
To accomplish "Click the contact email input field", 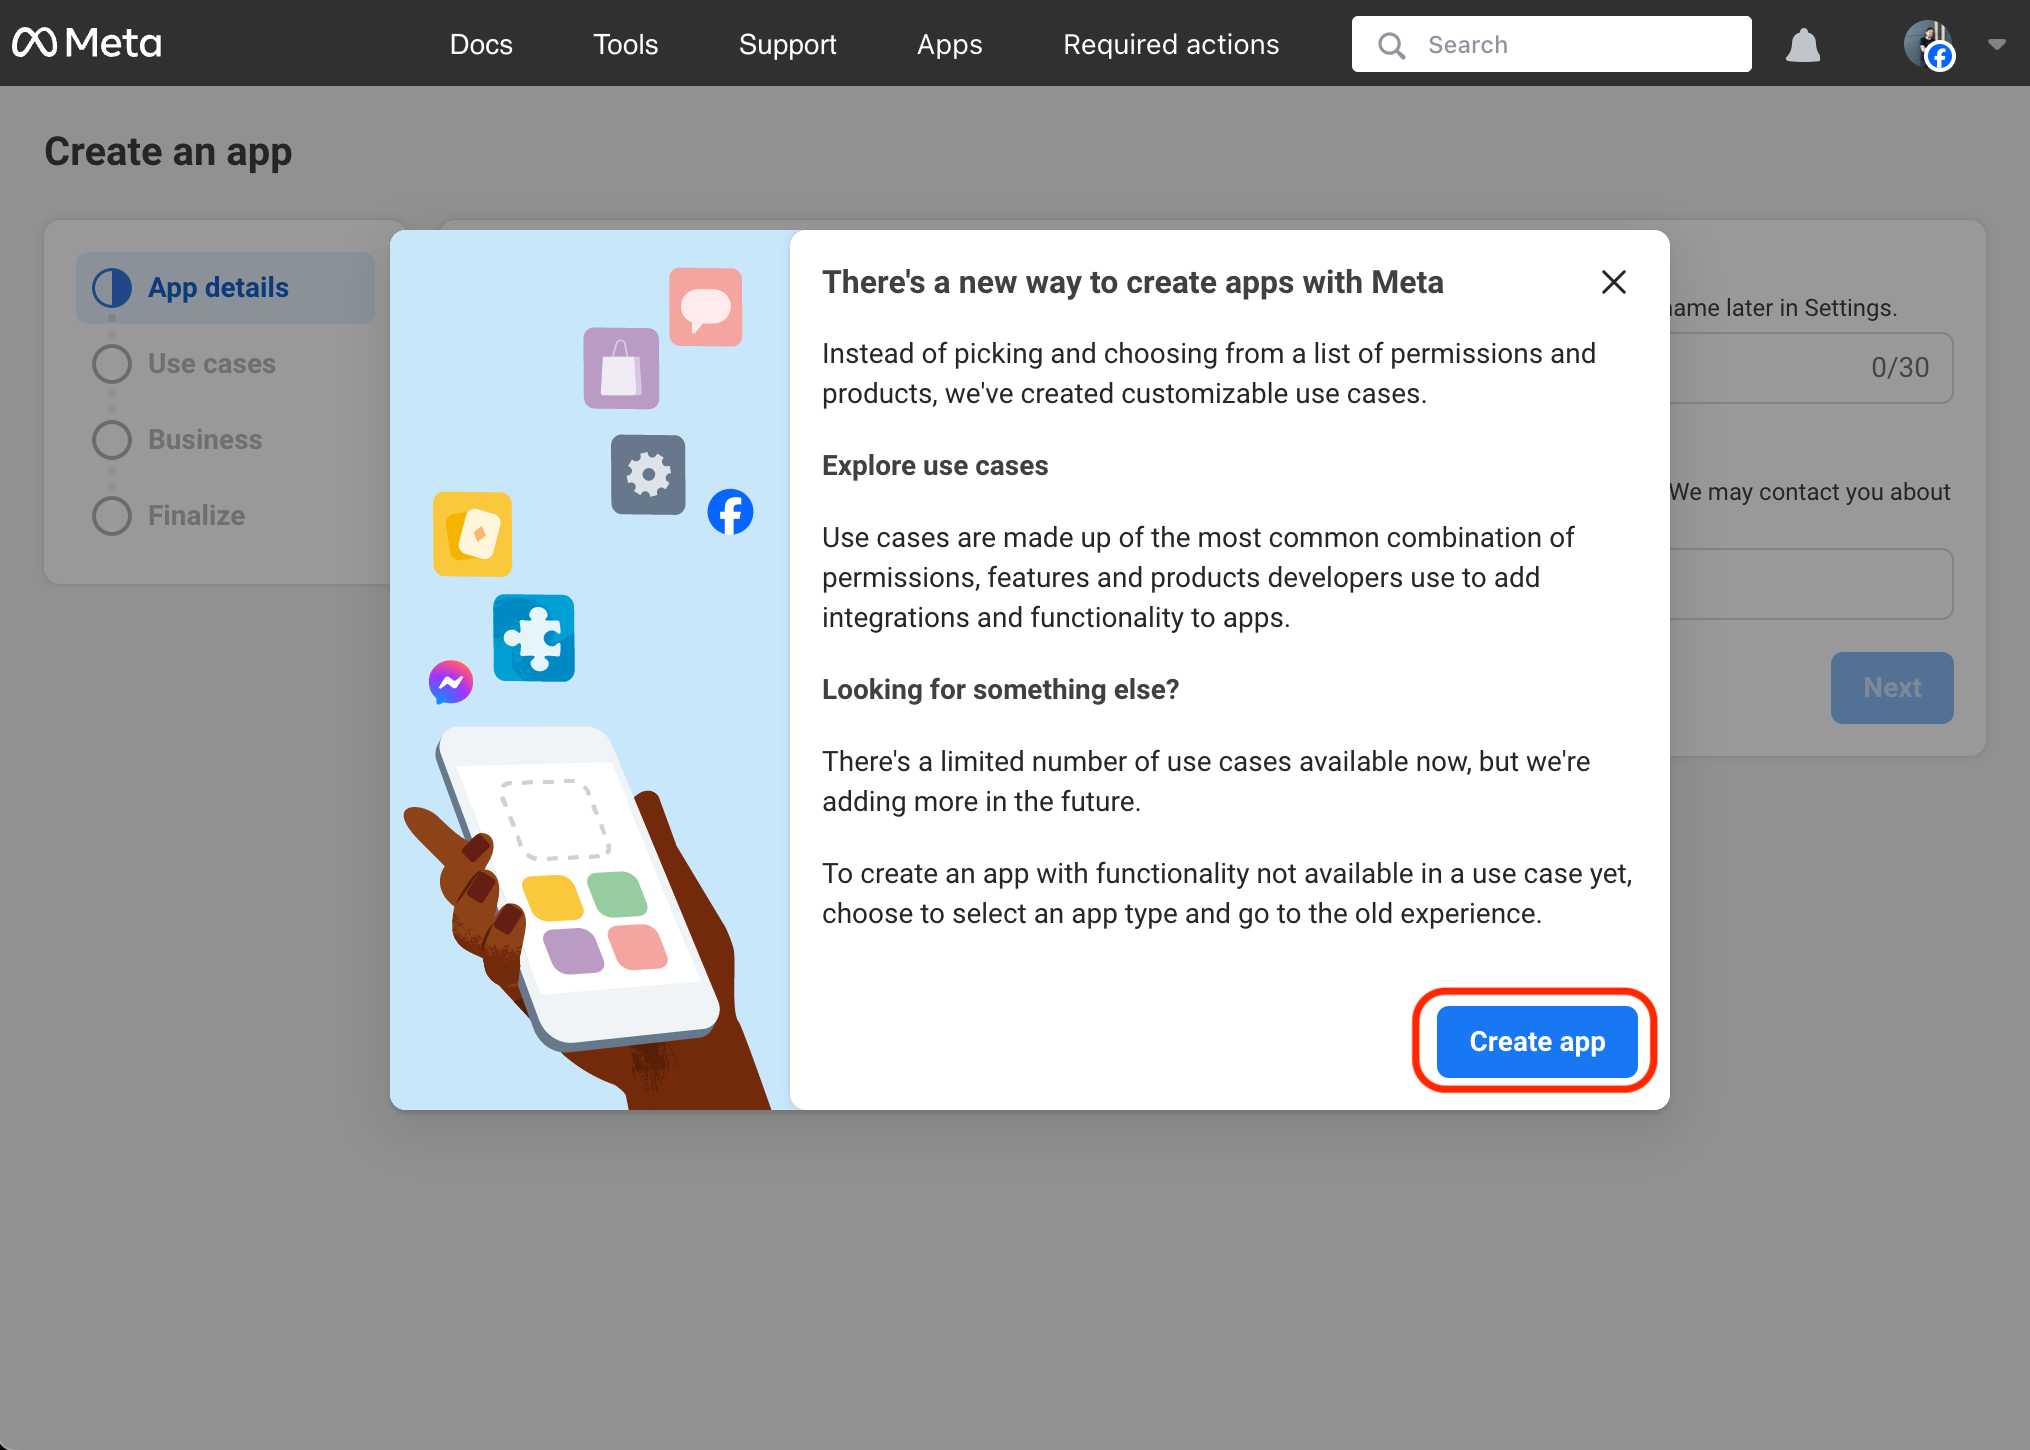I will pos(1810,584).
